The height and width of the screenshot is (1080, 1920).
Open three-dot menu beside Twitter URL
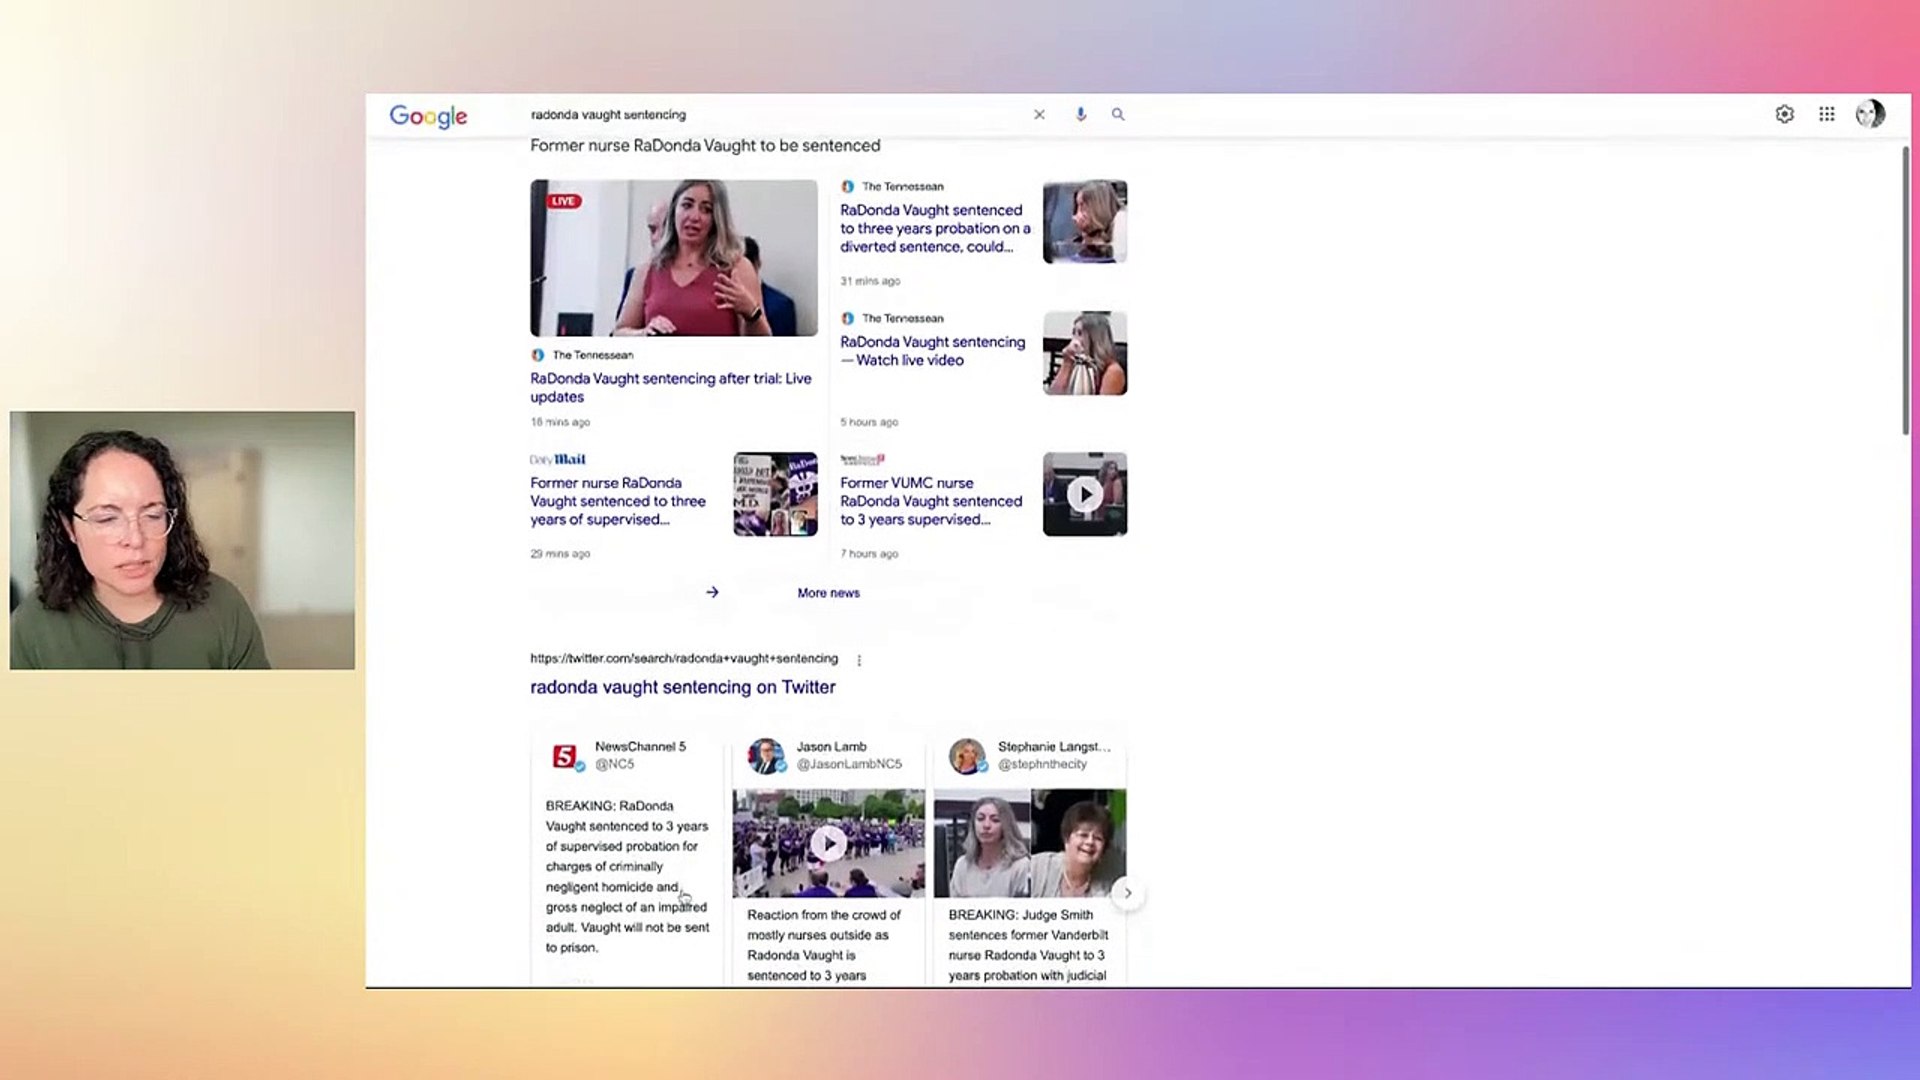tap(859, 660)
